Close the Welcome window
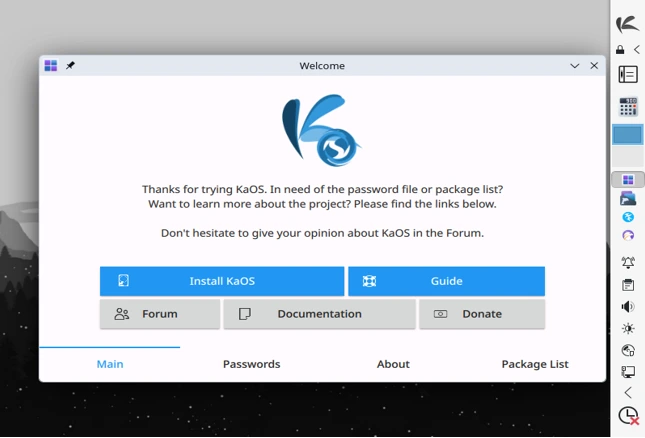This screenshot has height=438, width=645. pos(594,65)
